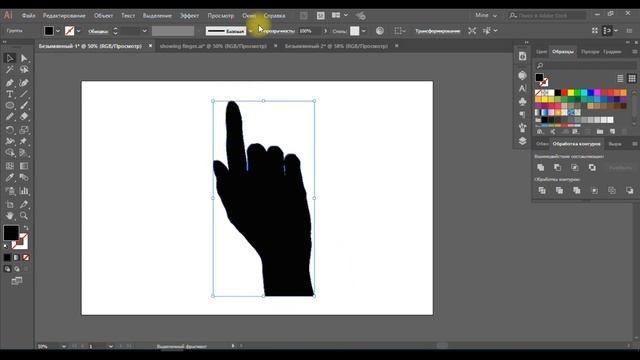Select the Pencil tool
The height and width of the screenshot is (360, 640).
point(10,117)
